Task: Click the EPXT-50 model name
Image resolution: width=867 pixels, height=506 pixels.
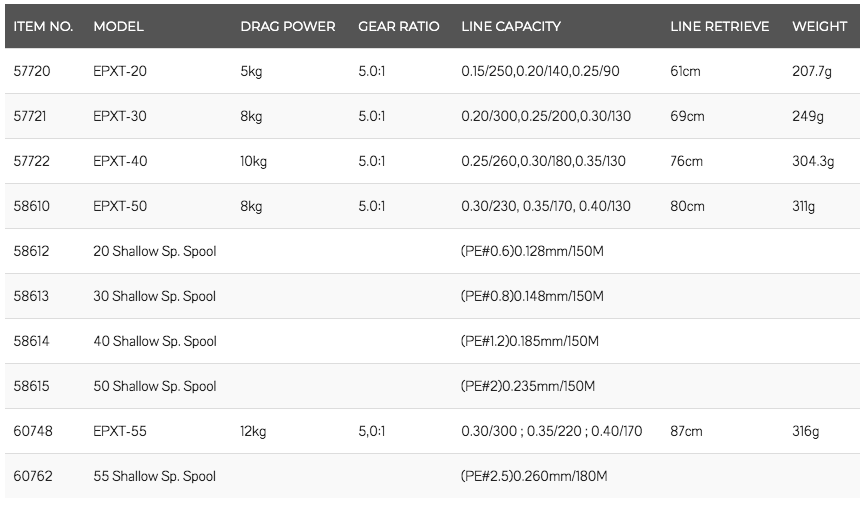Action: (120, 206)
